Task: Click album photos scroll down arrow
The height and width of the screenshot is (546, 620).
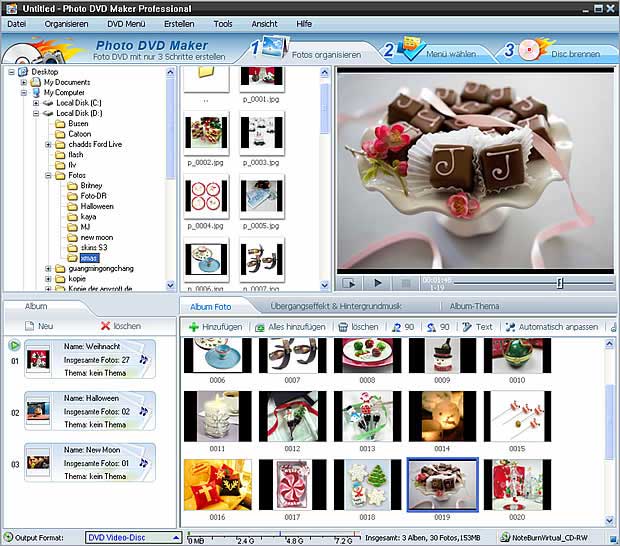Action: click(609, 521)
